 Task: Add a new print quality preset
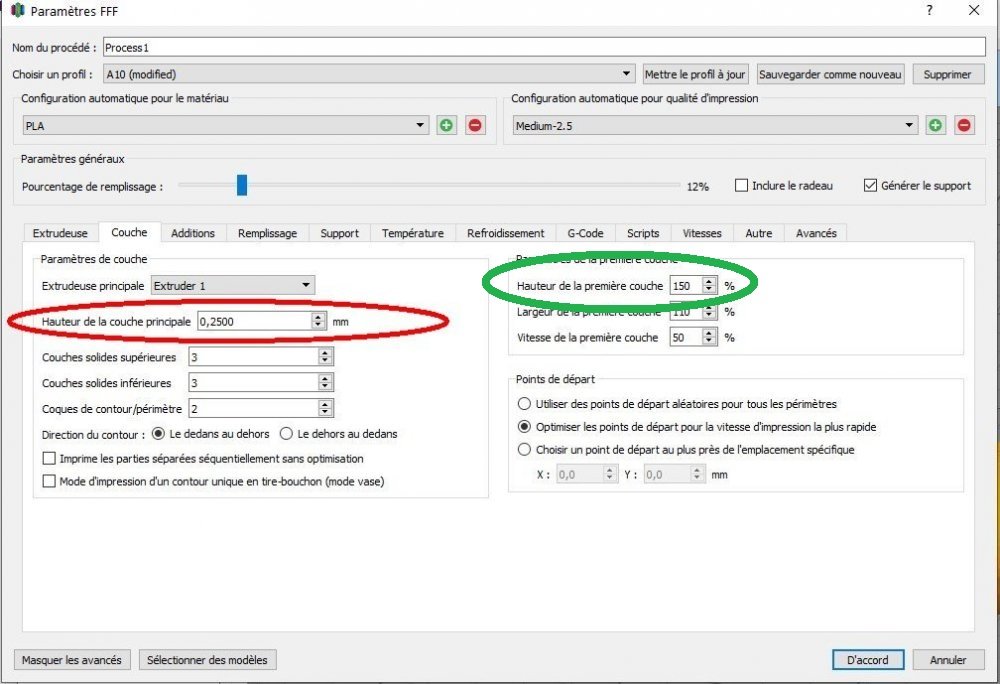point(935,125)
